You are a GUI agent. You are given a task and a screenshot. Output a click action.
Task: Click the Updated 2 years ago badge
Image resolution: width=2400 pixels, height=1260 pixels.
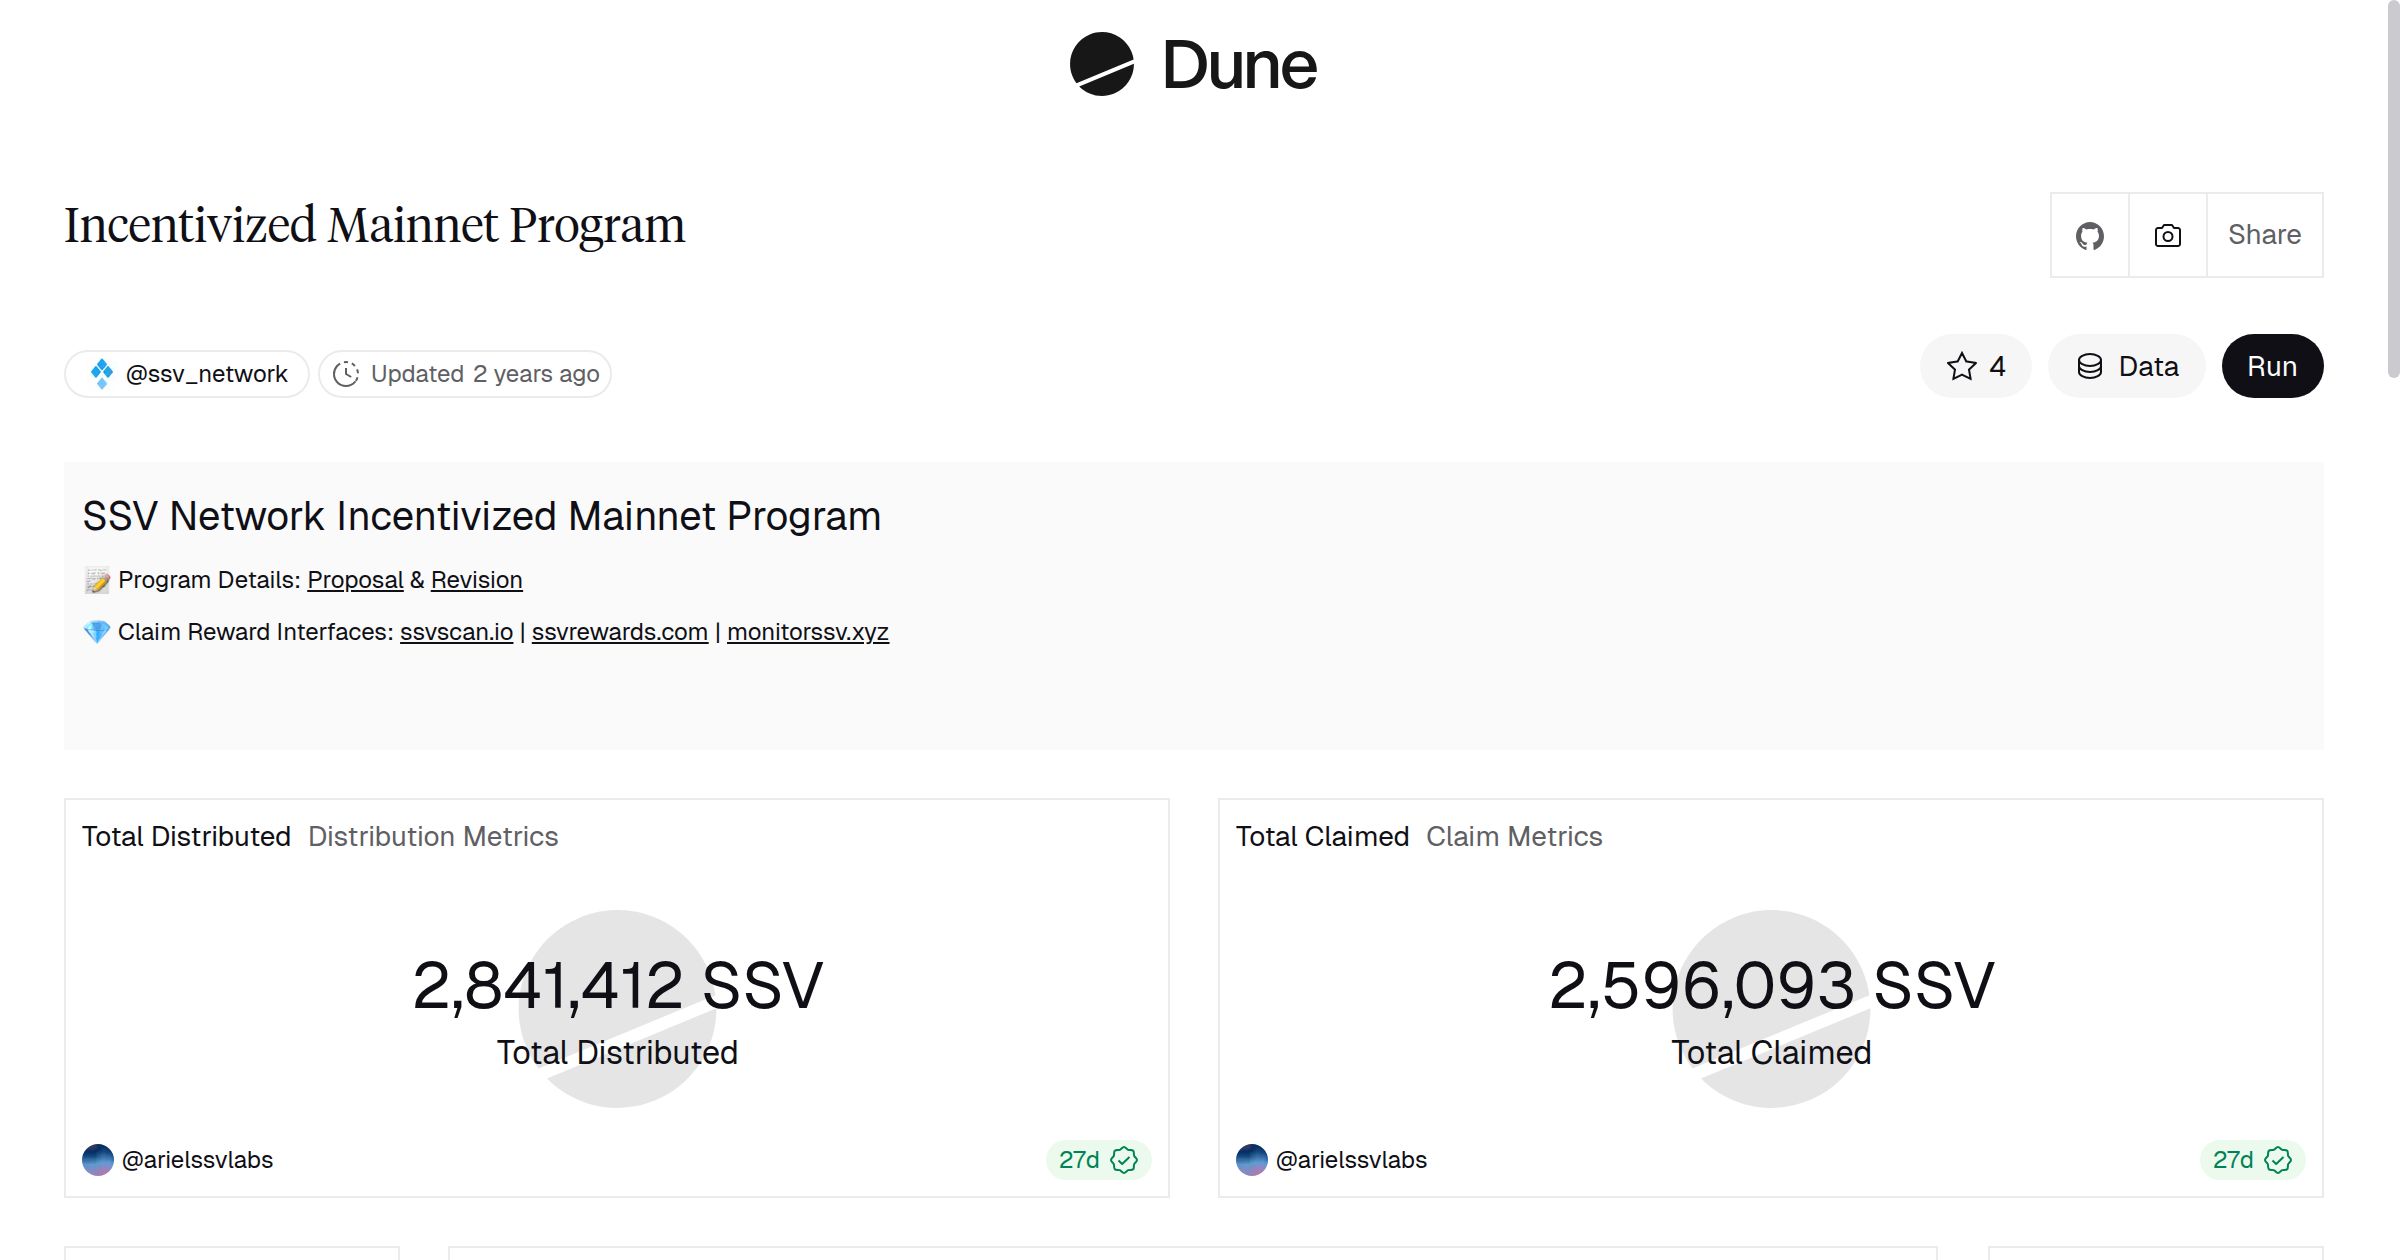click(x=465, y=374)
